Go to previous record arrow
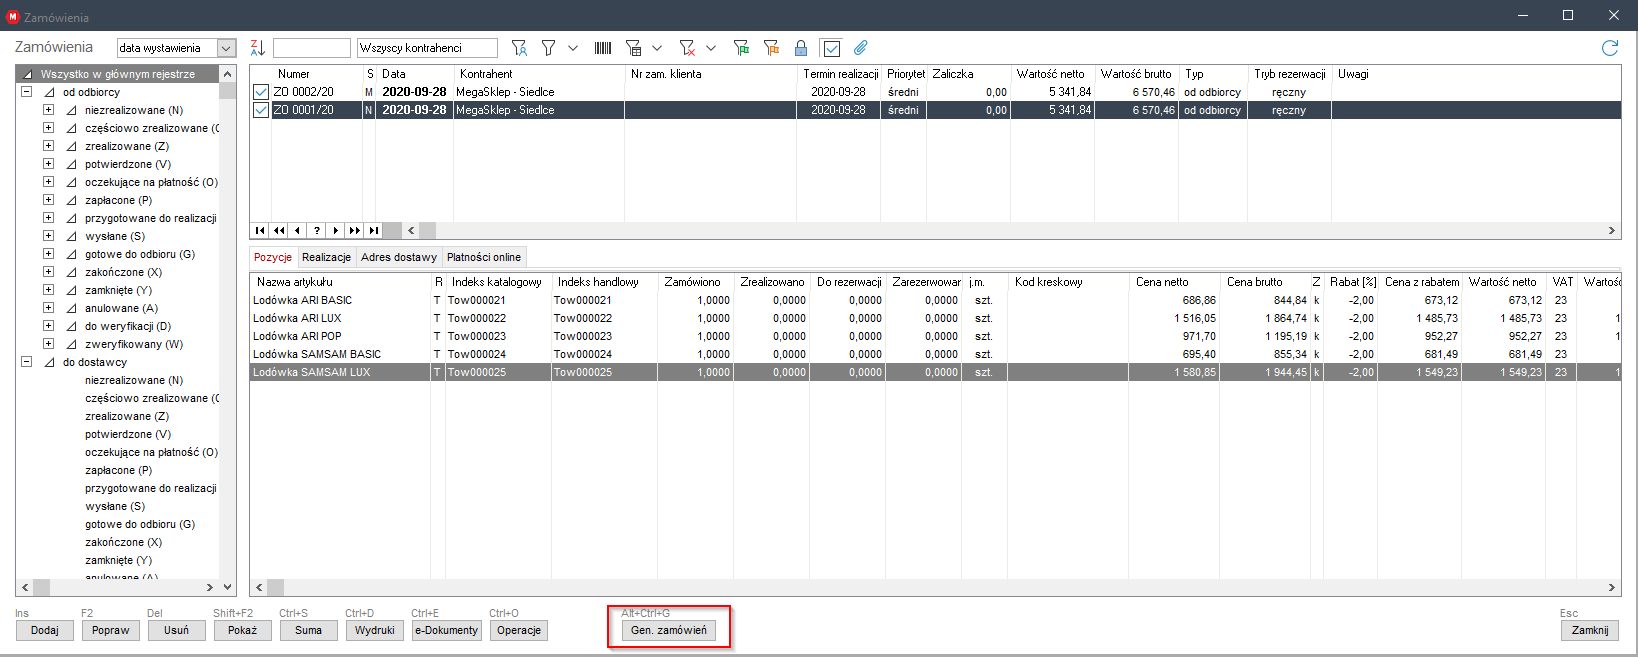Image resolution: width=1638 pixels, height=659 pixels. (x=297, y=230)
